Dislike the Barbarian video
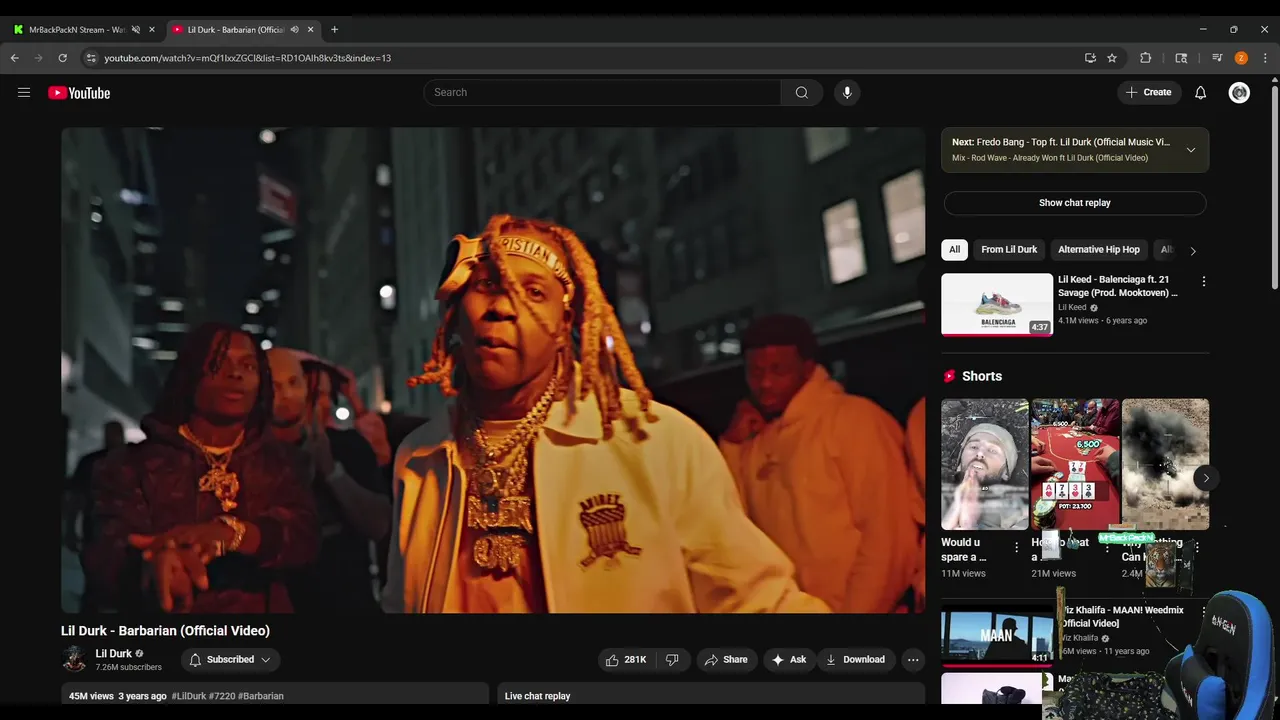The image size is (1280, 720). (672, 659)
